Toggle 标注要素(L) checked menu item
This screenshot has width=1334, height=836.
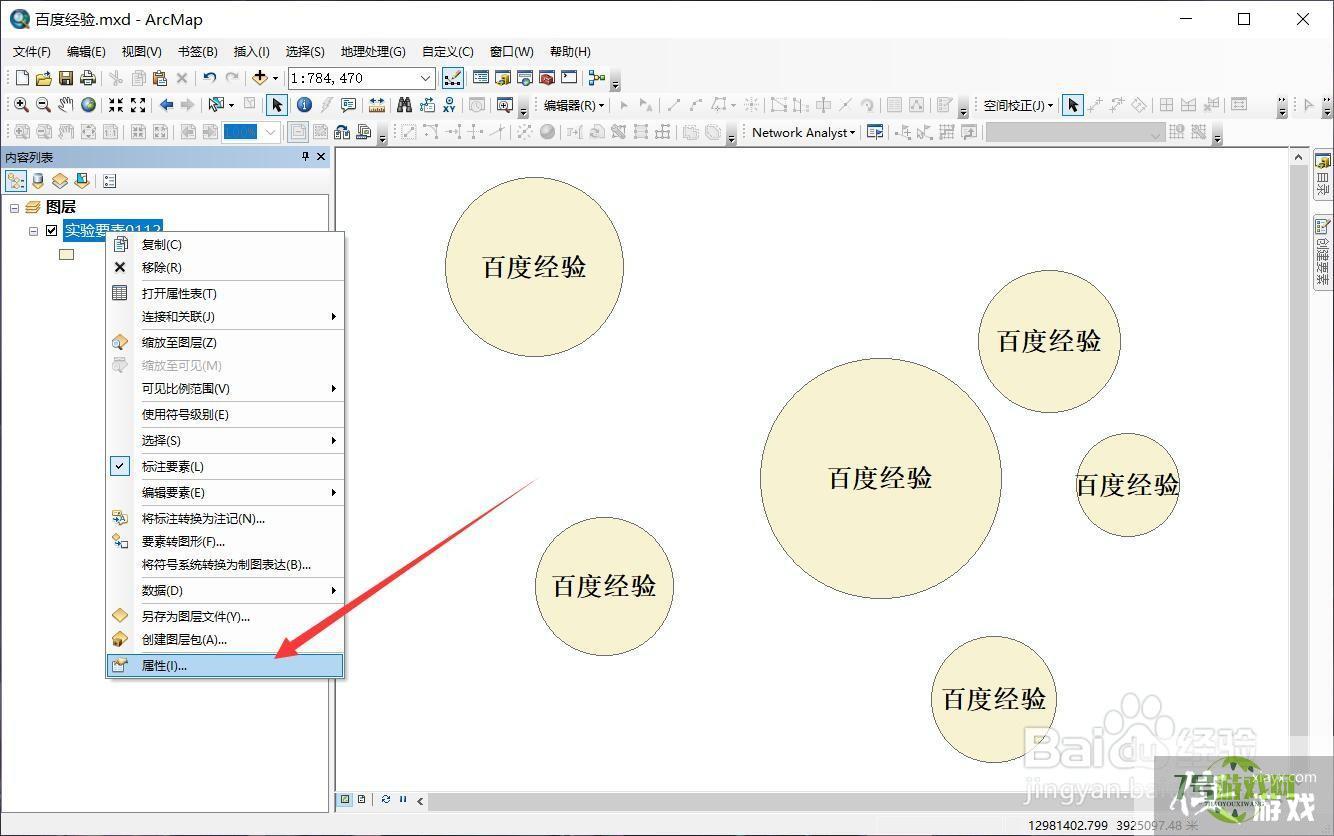[225, 466]
